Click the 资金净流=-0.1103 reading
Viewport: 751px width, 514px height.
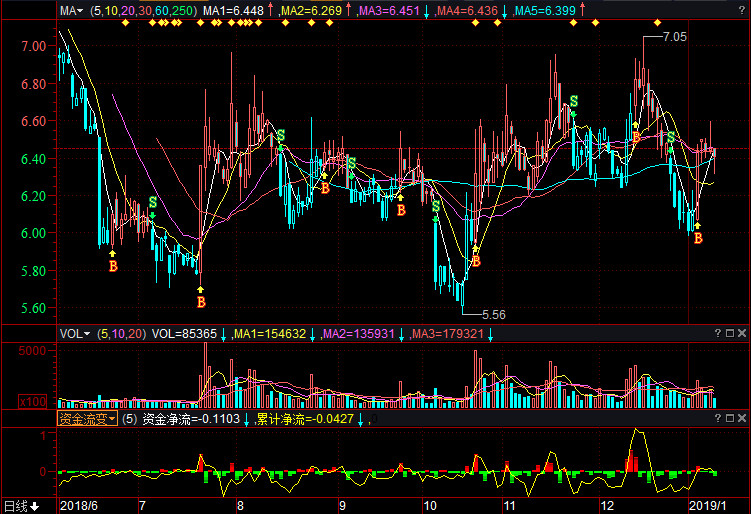click(191, 419)
